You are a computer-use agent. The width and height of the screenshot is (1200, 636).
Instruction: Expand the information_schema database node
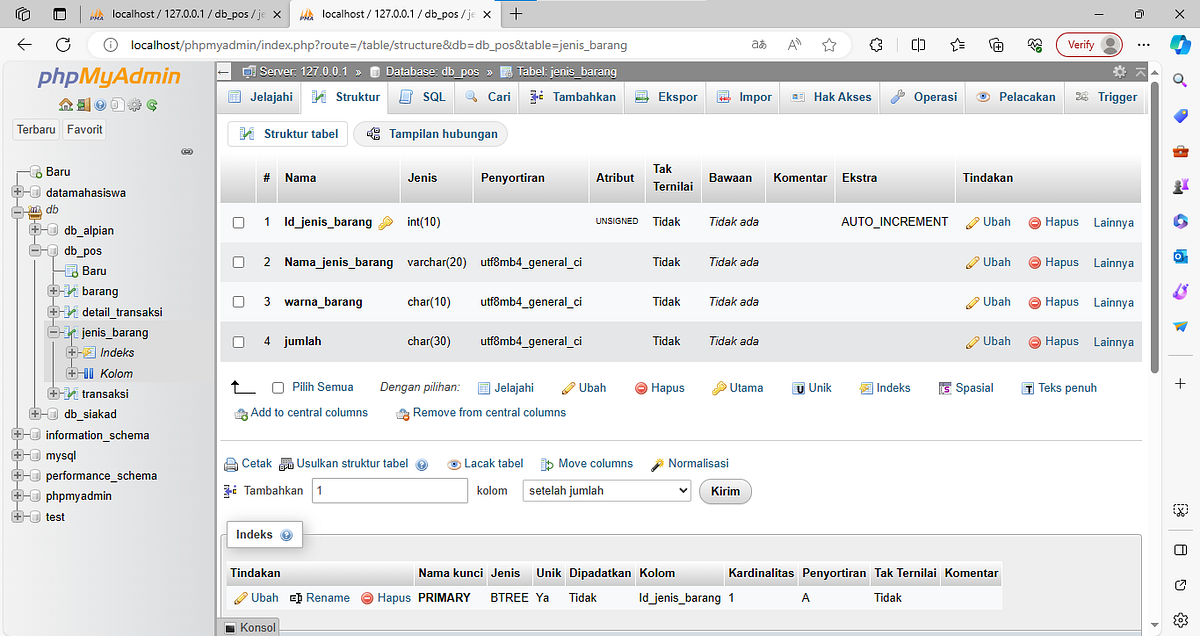(17, 435)
